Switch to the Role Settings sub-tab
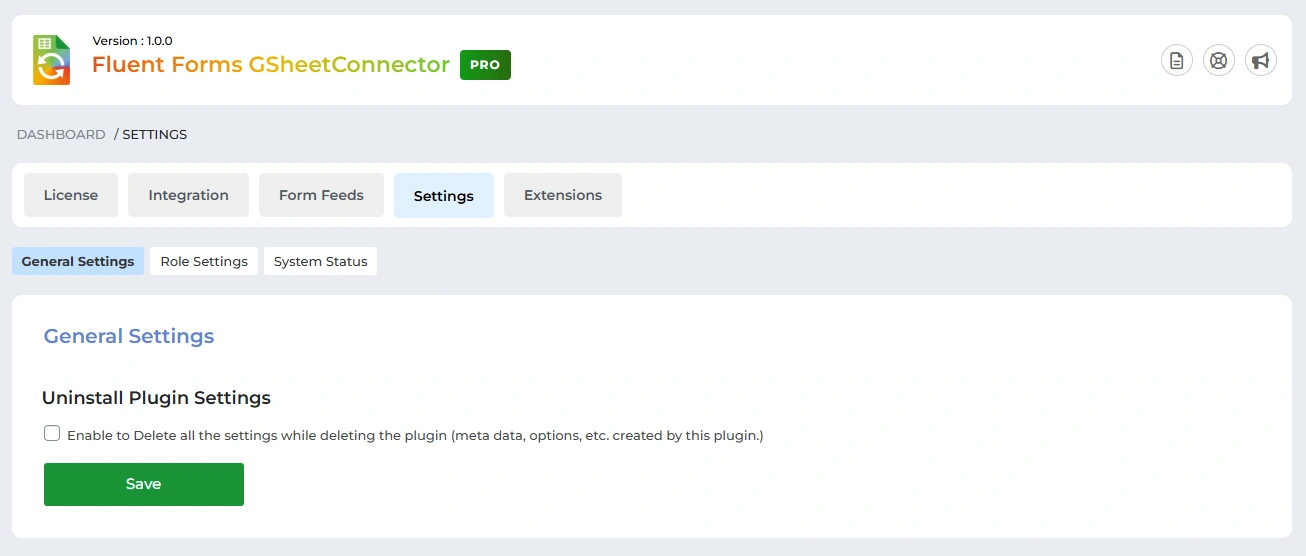The width and height of the screenshot is (1306, 556). point(204,261)
